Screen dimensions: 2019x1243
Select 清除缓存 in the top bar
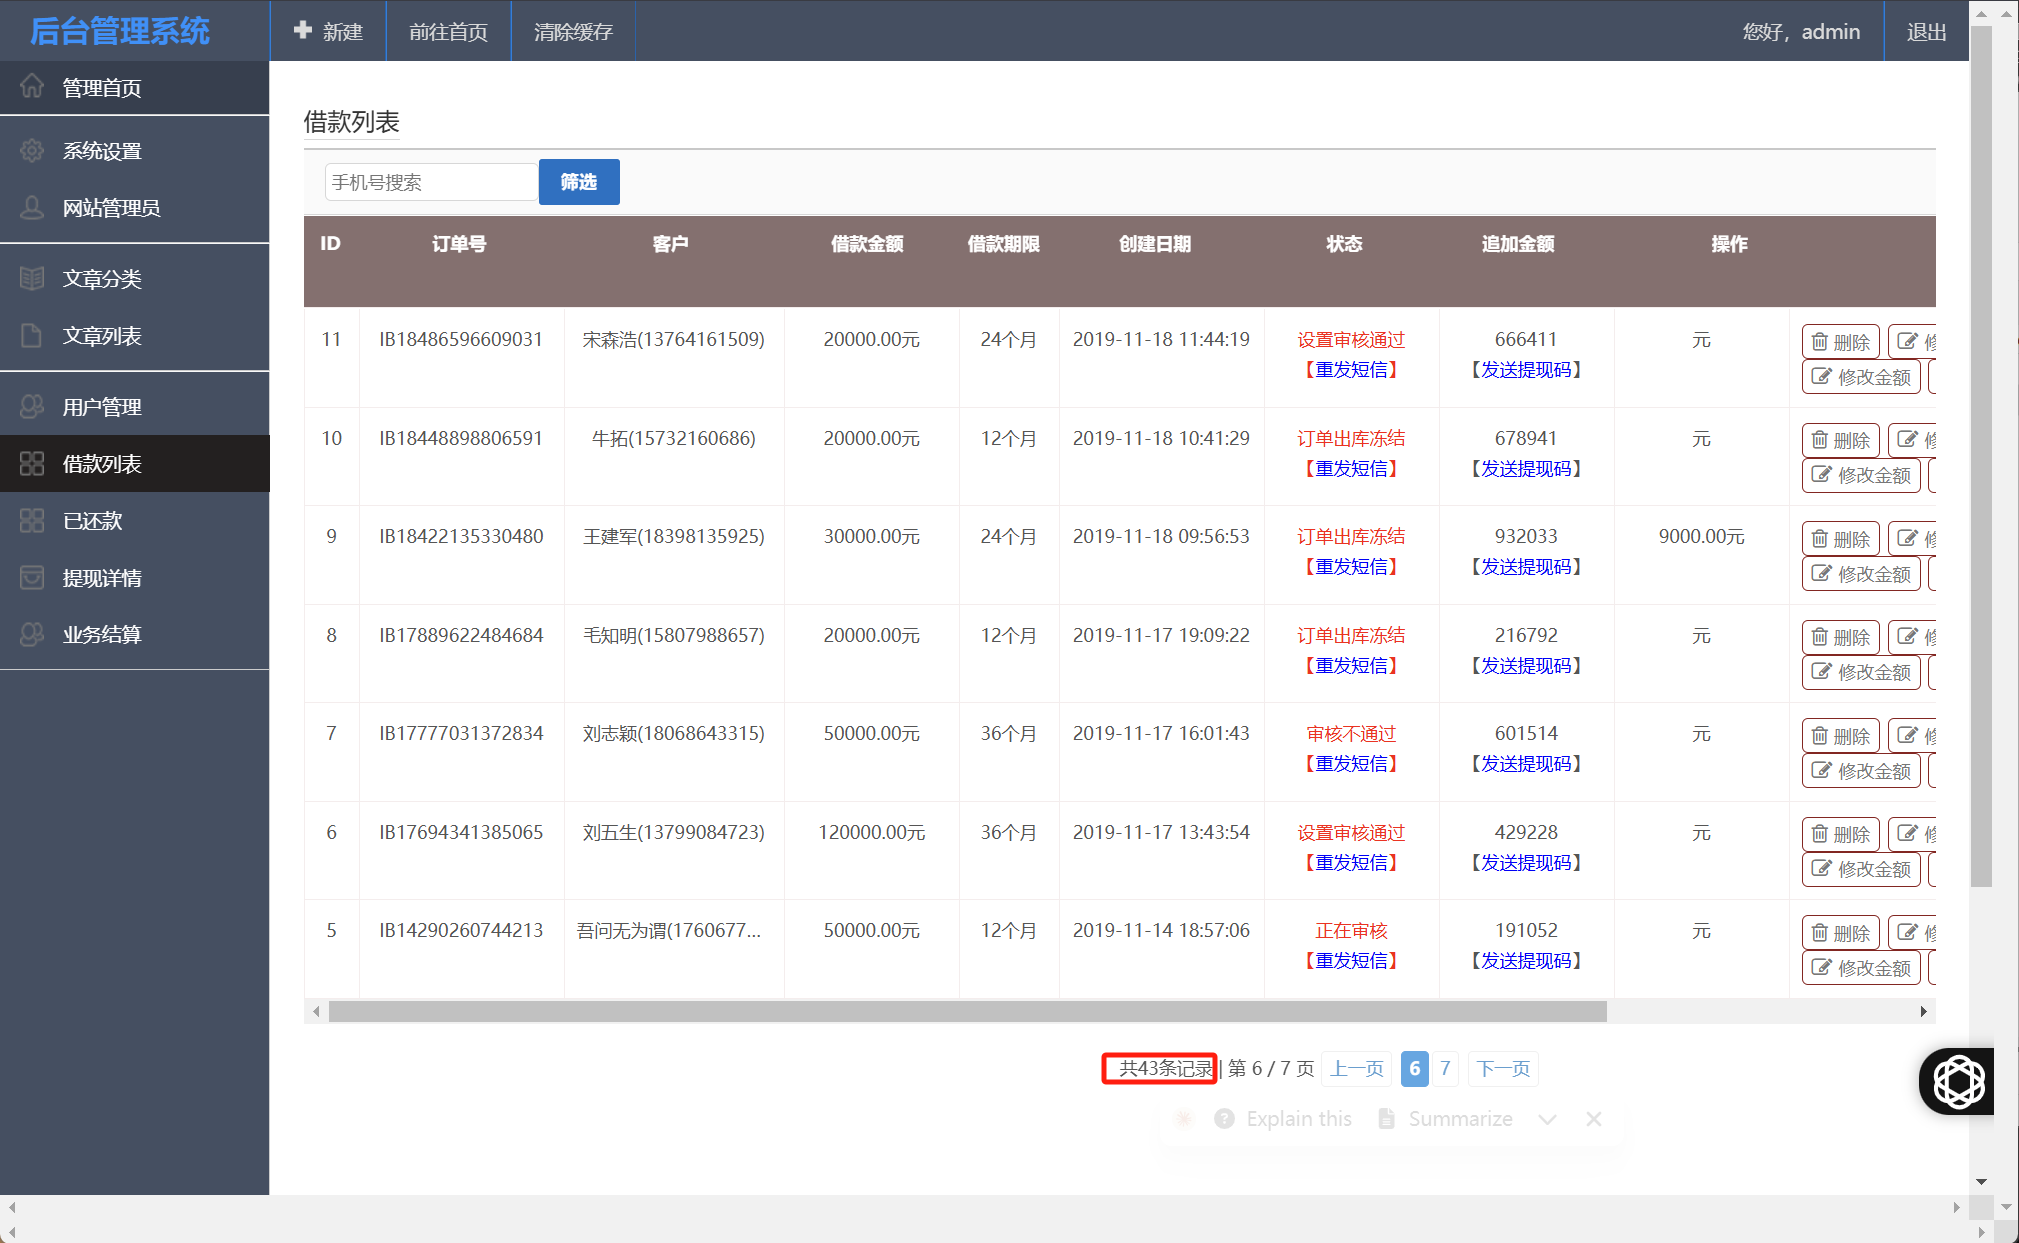coord(573,31)
